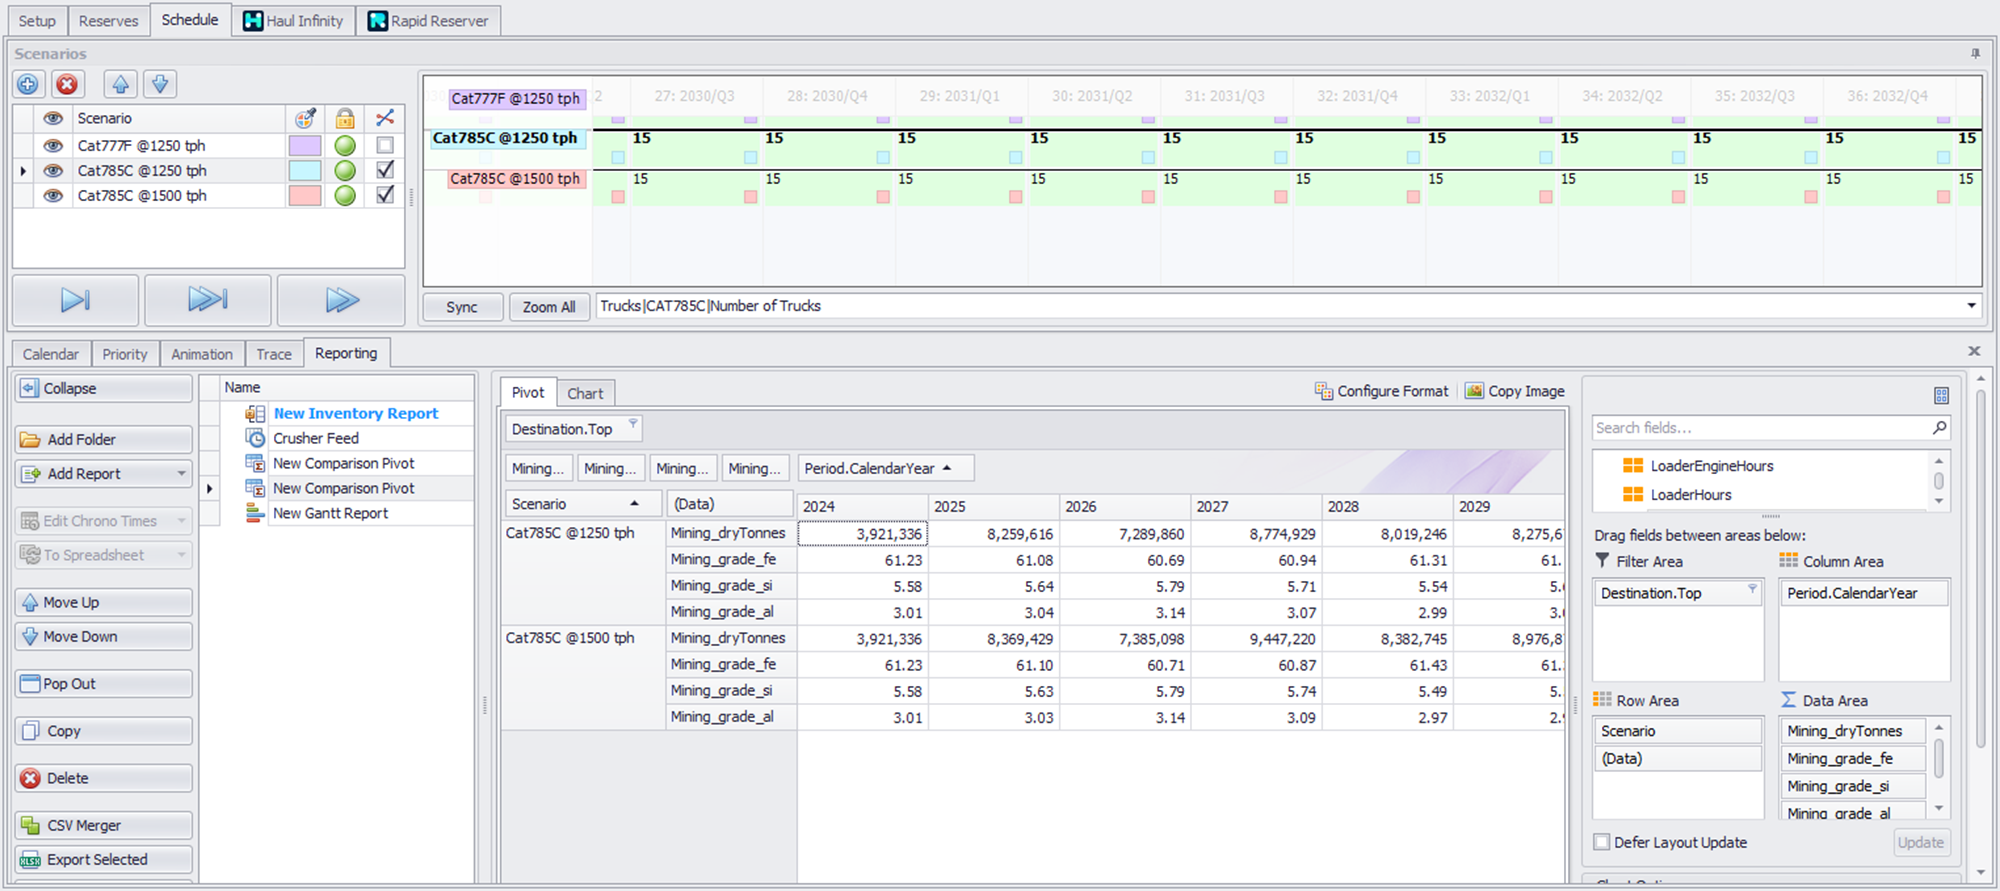Image resolution: width=2000 pixels, height=891 pixels.
Task: Click the run-all fast forward button
Action: pos(341,300)
